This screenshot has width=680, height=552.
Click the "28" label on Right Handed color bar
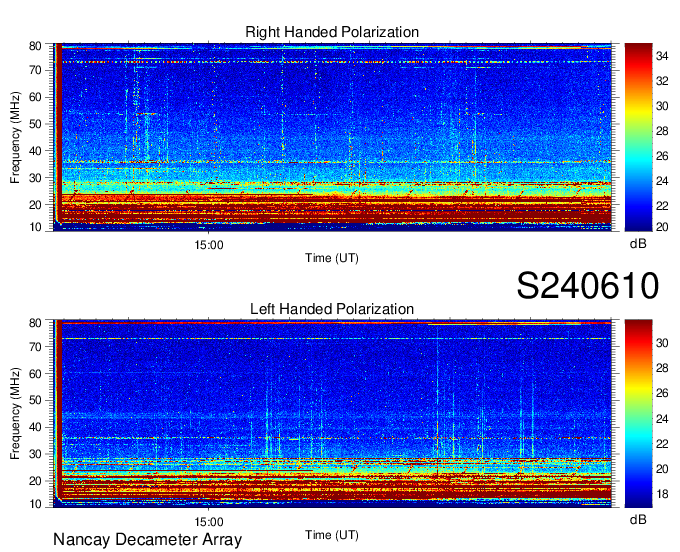pos(662,131)
